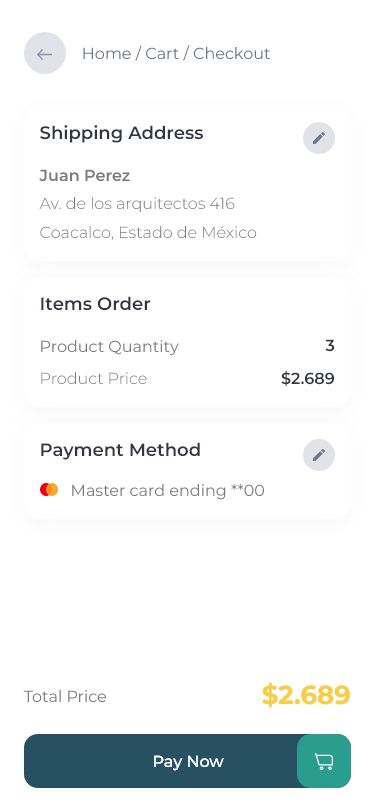Select the Payment Method heading

click(120, 450)
